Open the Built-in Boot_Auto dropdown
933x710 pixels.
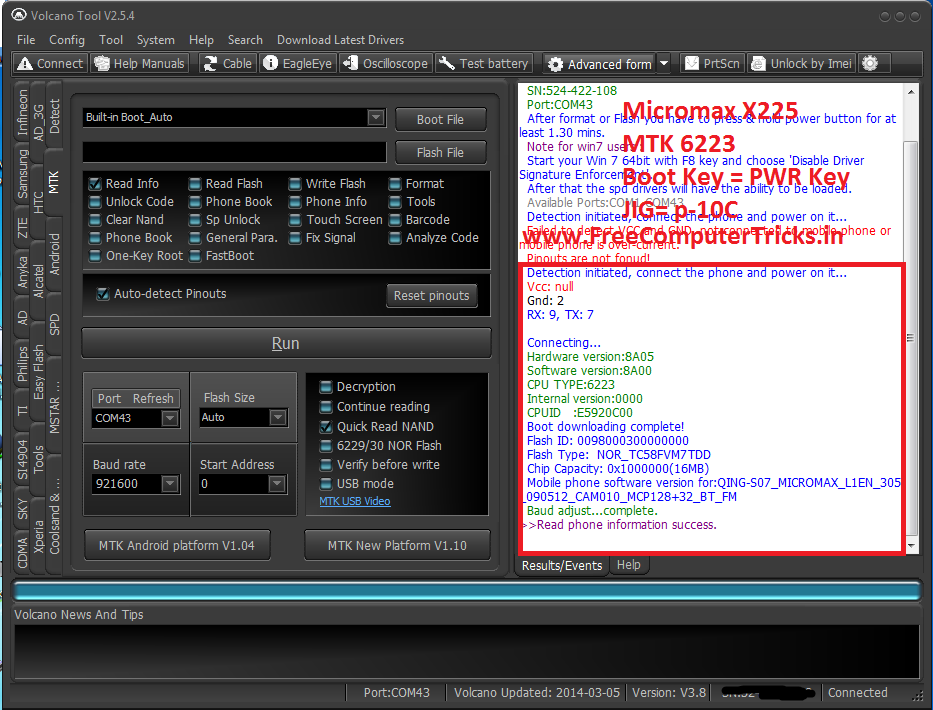click(375, 117)
